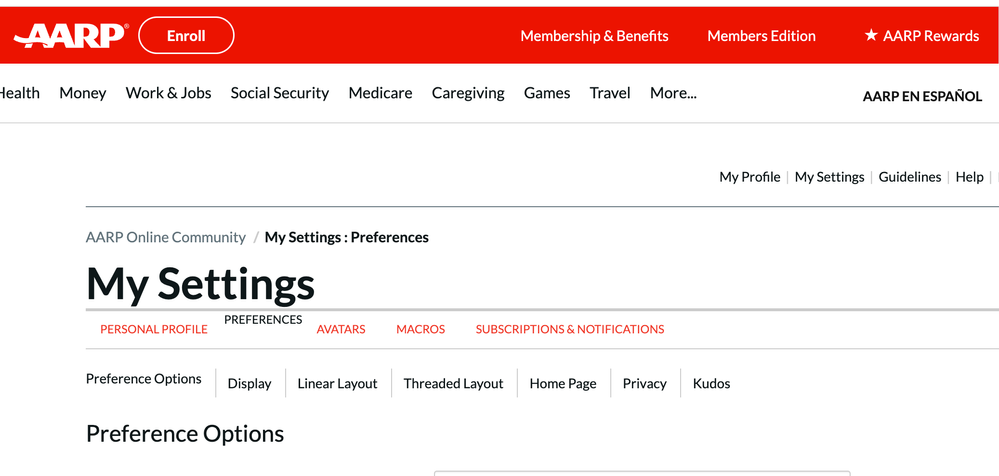Click the AARP logo

(69, 36)
